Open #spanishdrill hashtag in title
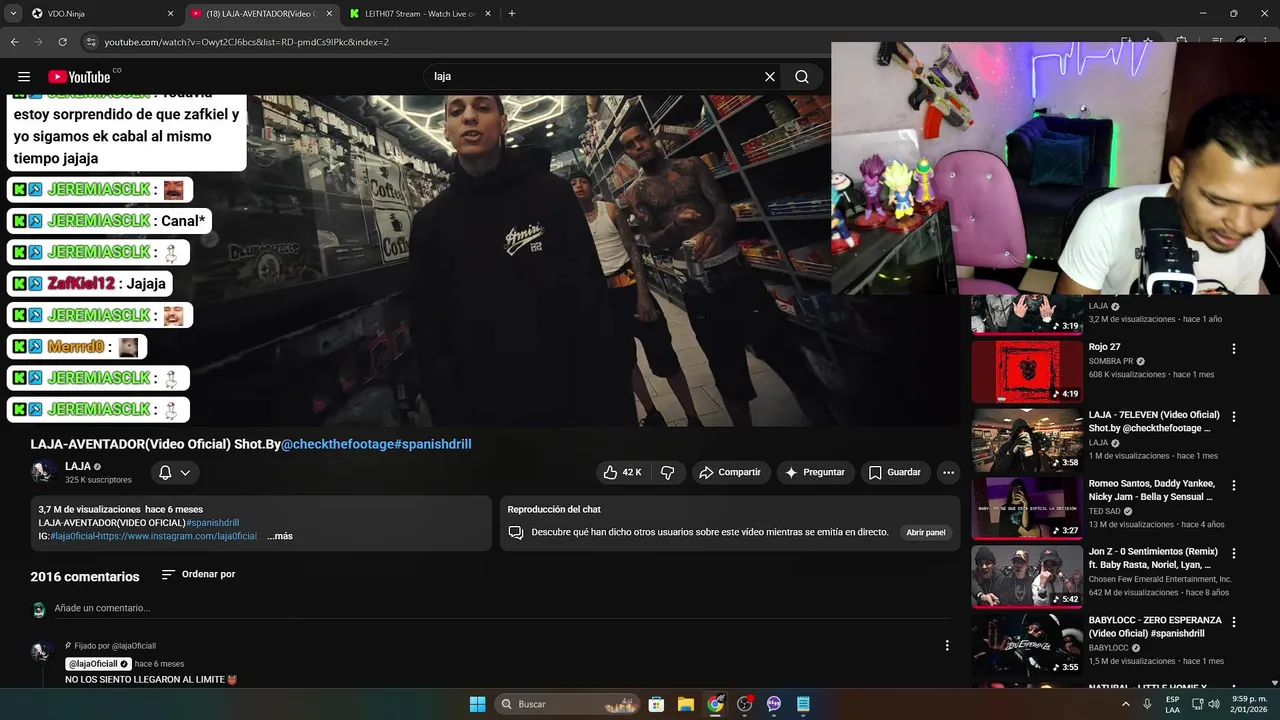This screenshot has height=720, width=1280. (x=433, y=444)
